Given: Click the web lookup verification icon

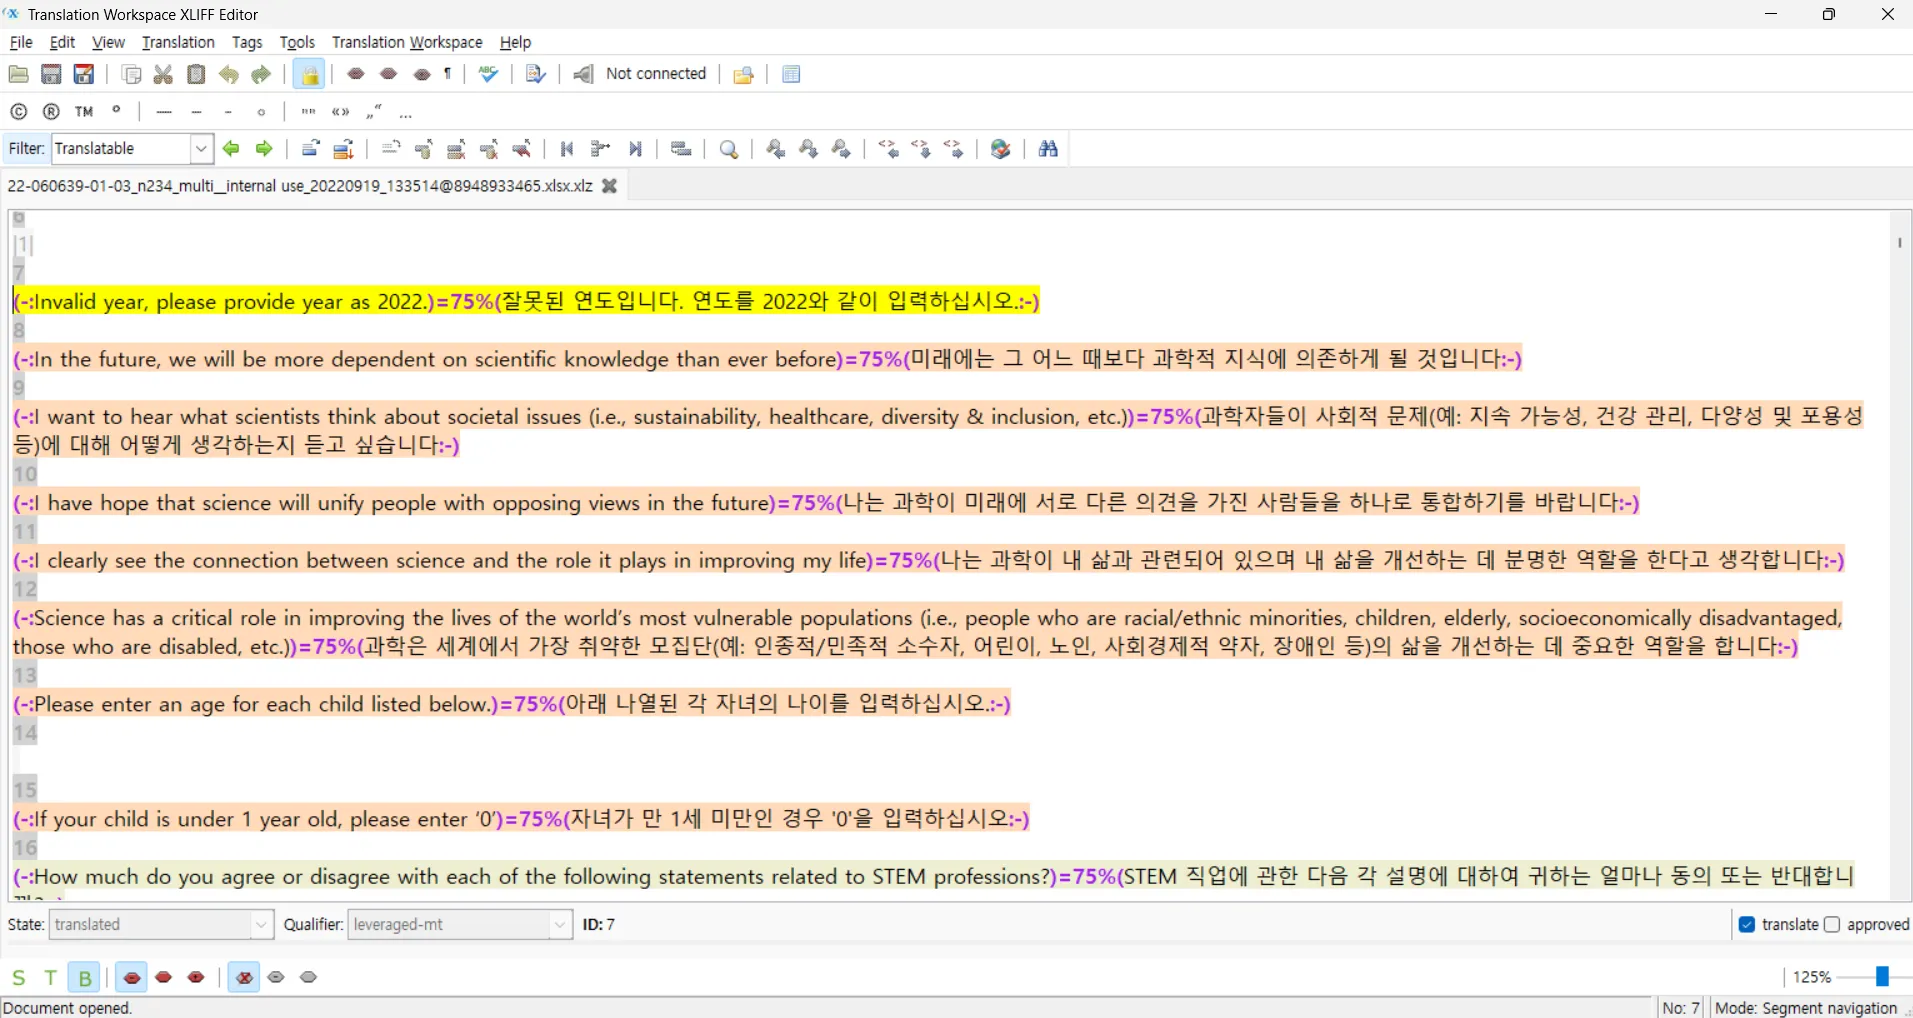Looking at the screenshot, I should (x=999, y=148).
